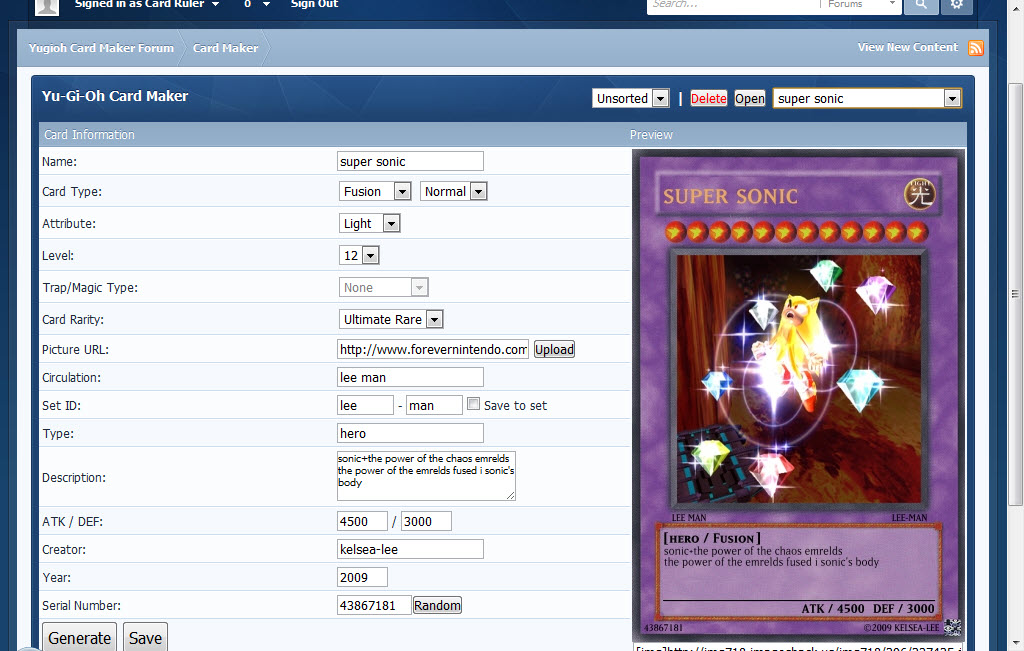Click the top search box
Image resolution: width=1024 pixels, height=651 pixels.
[733, 5]
